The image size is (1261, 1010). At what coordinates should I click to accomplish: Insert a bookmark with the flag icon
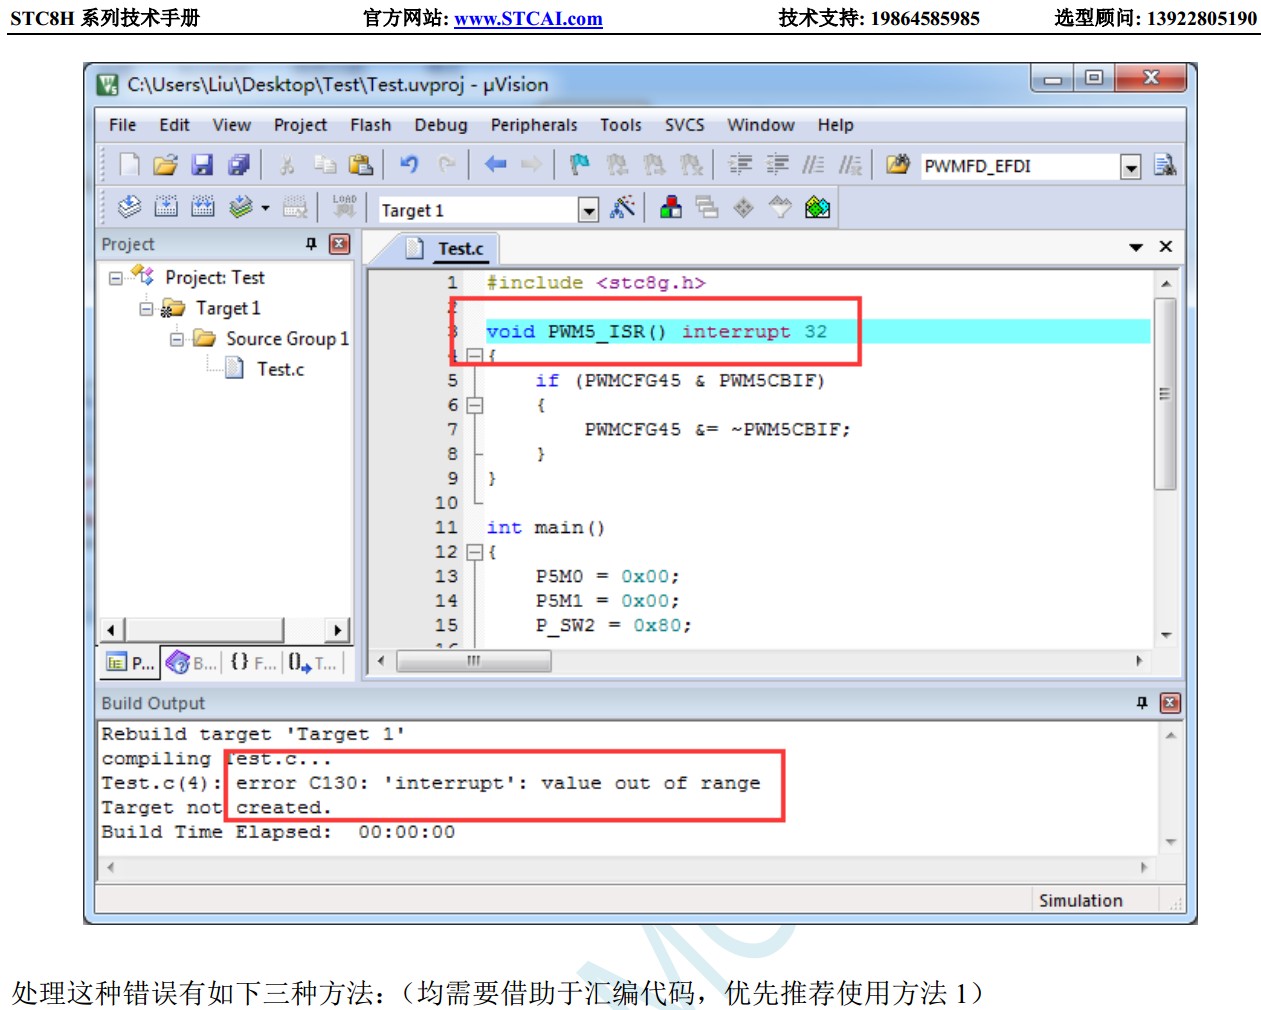point(580,165)
